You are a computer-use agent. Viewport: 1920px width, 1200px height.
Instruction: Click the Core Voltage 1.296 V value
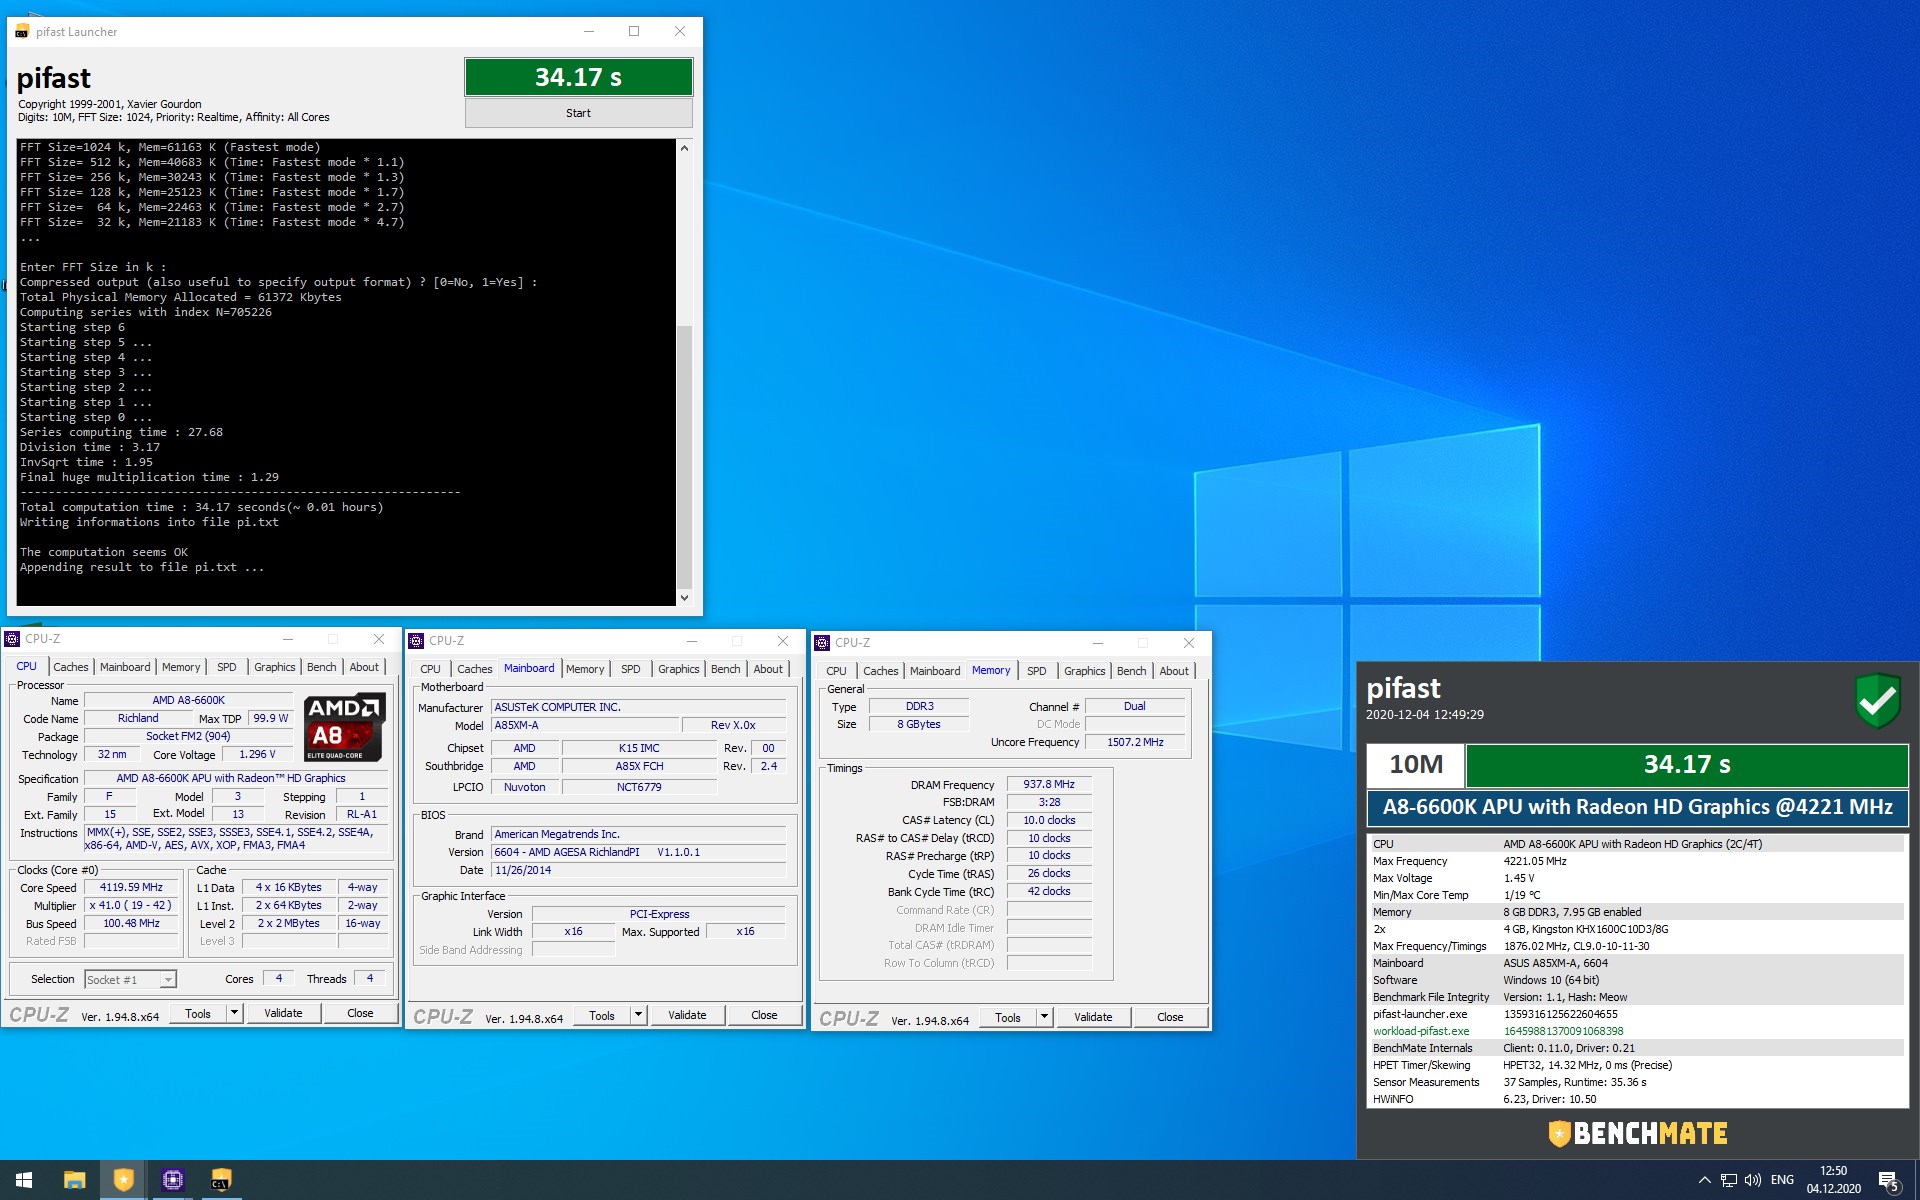[x=257, y=755]
